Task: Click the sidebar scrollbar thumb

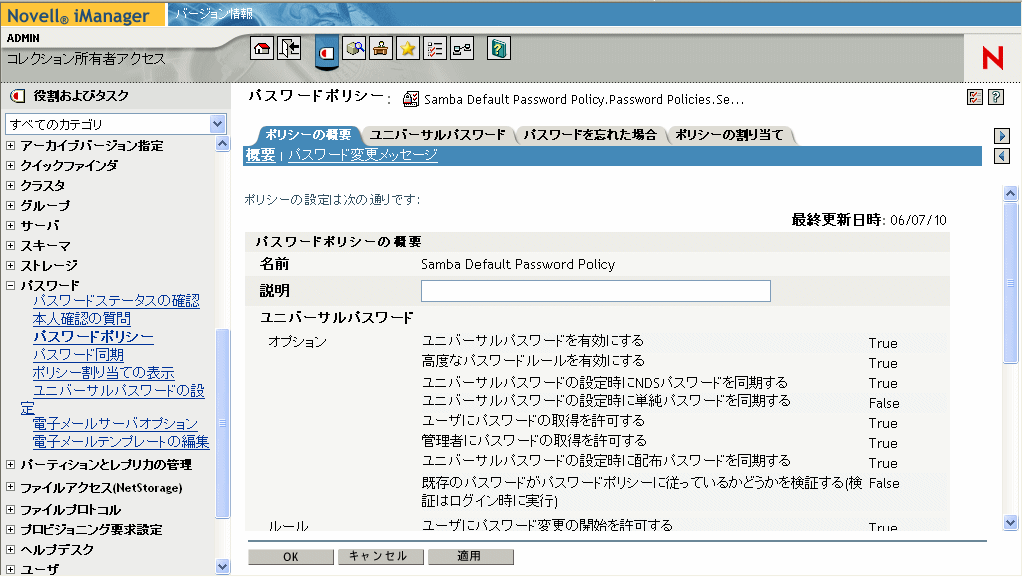Action: (222, 423)
